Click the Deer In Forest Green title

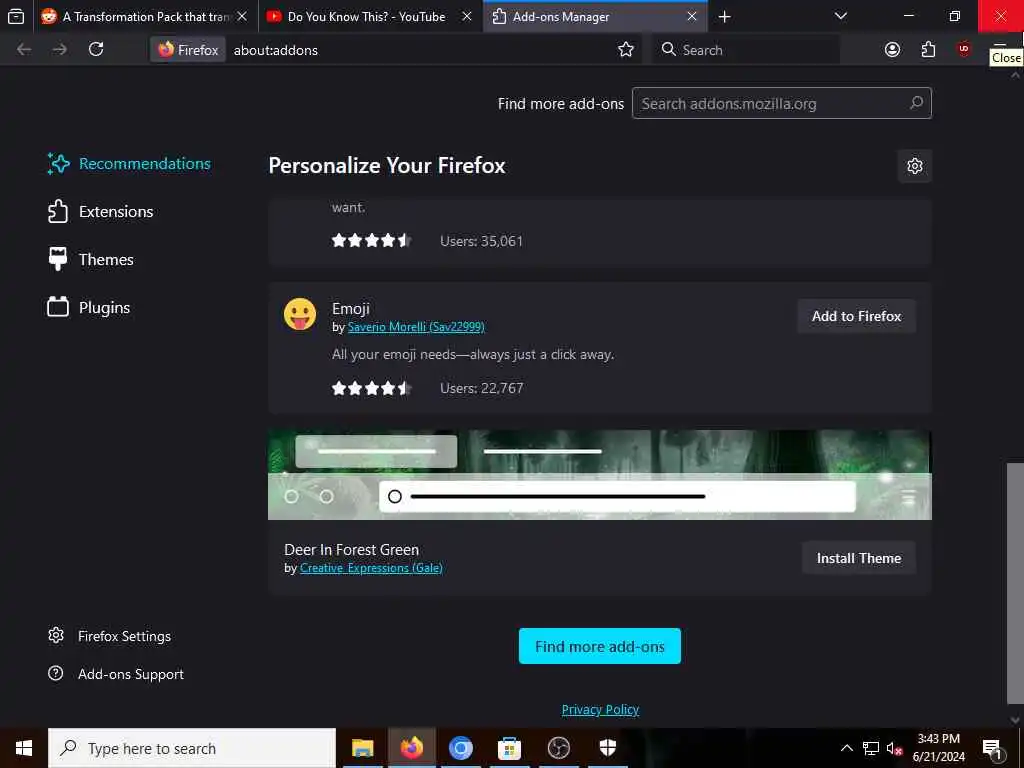point(351,550)
